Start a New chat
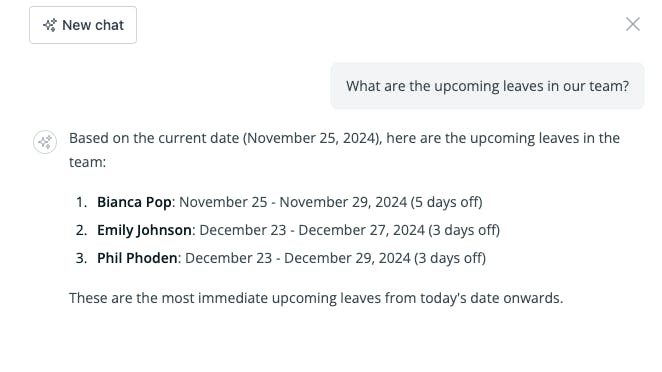662x372 pixels. (x=83, y=25)
